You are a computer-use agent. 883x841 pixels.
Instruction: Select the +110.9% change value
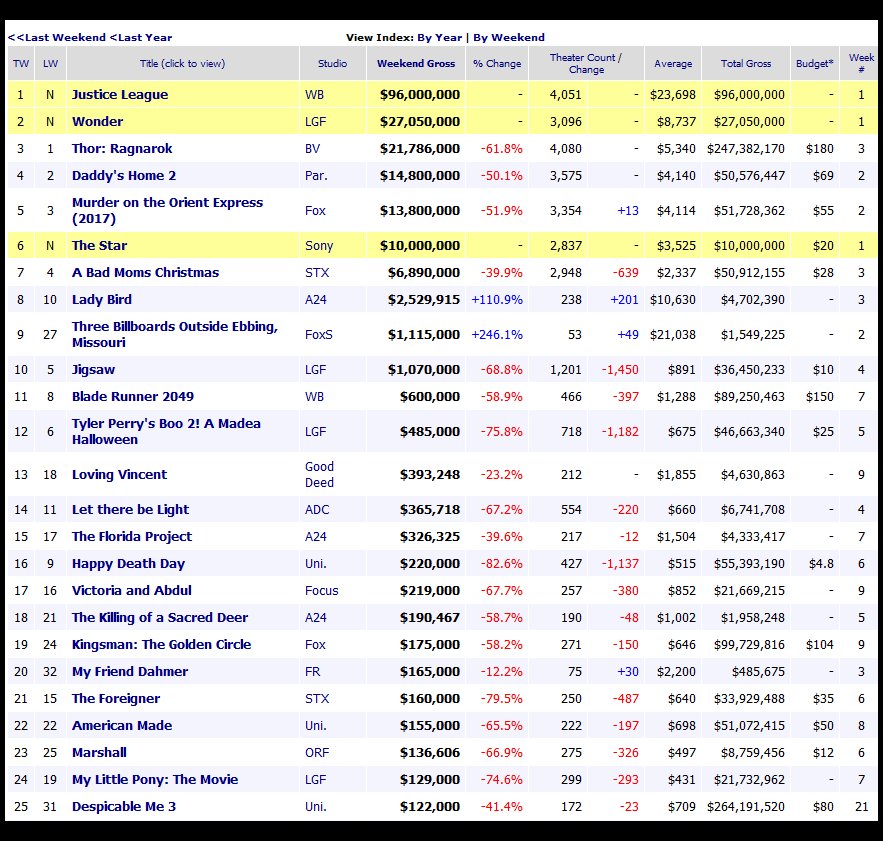[x=497, y=300]
